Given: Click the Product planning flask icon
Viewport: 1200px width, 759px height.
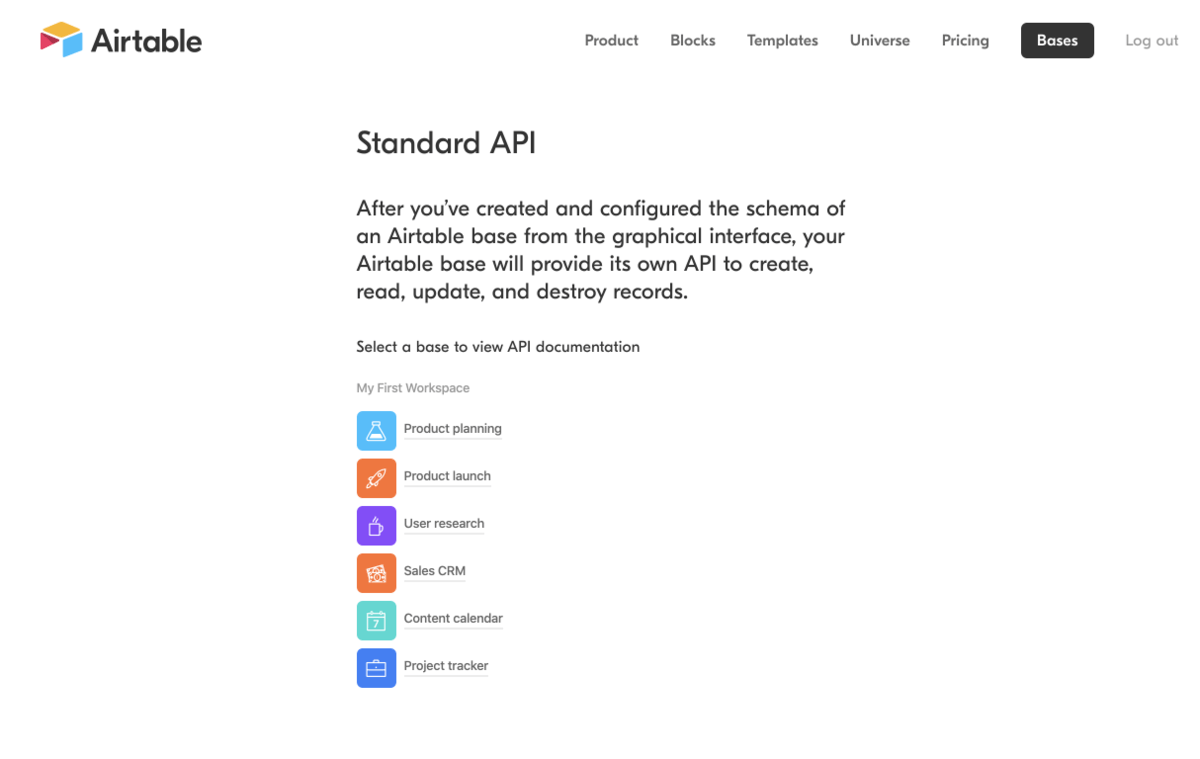Looking at the screenshot, I should pyautogui.click(x=376, y=431).
